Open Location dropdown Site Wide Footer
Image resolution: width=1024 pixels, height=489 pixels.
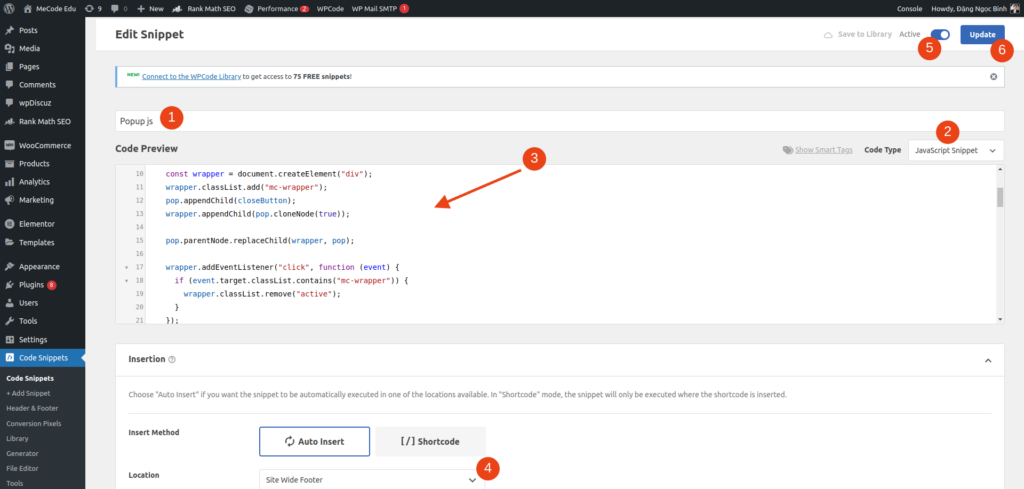pyautogui.click(x=372, y=479)
